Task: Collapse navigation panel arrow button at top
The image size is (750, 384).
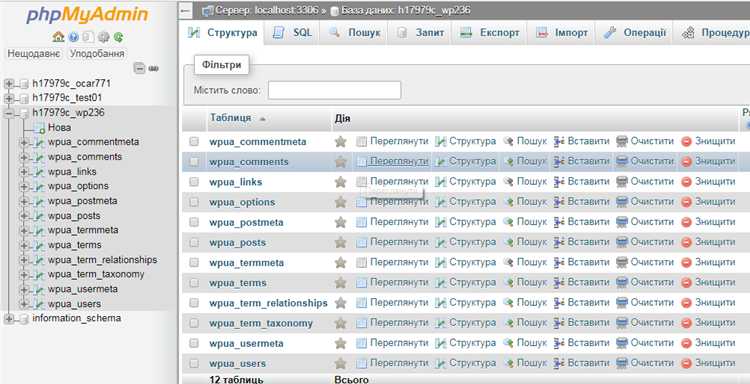Action: [x=186, y=11]
